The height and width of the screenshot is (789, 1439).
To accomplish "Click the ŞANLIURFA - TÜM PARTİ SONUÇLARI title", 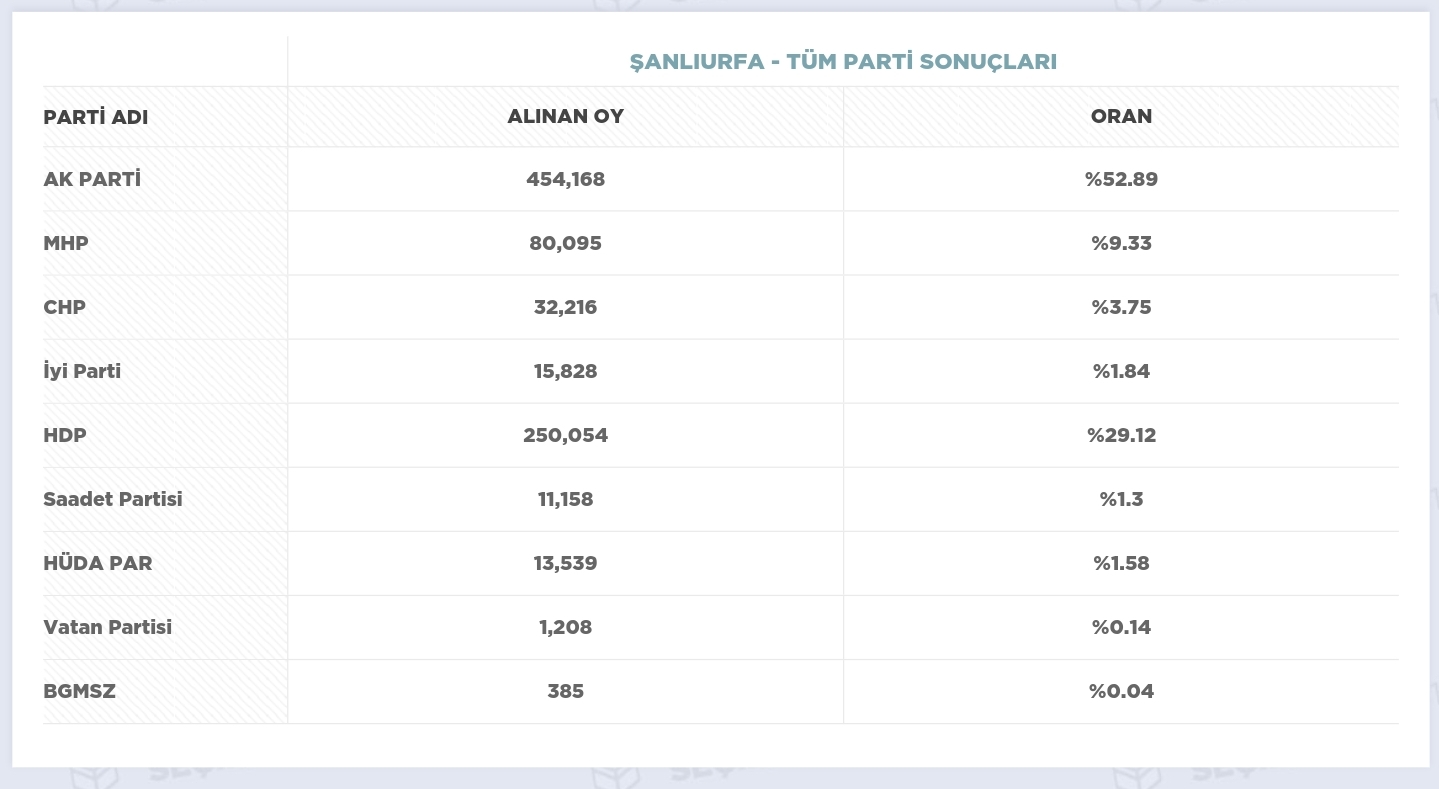I will (843, 62).
